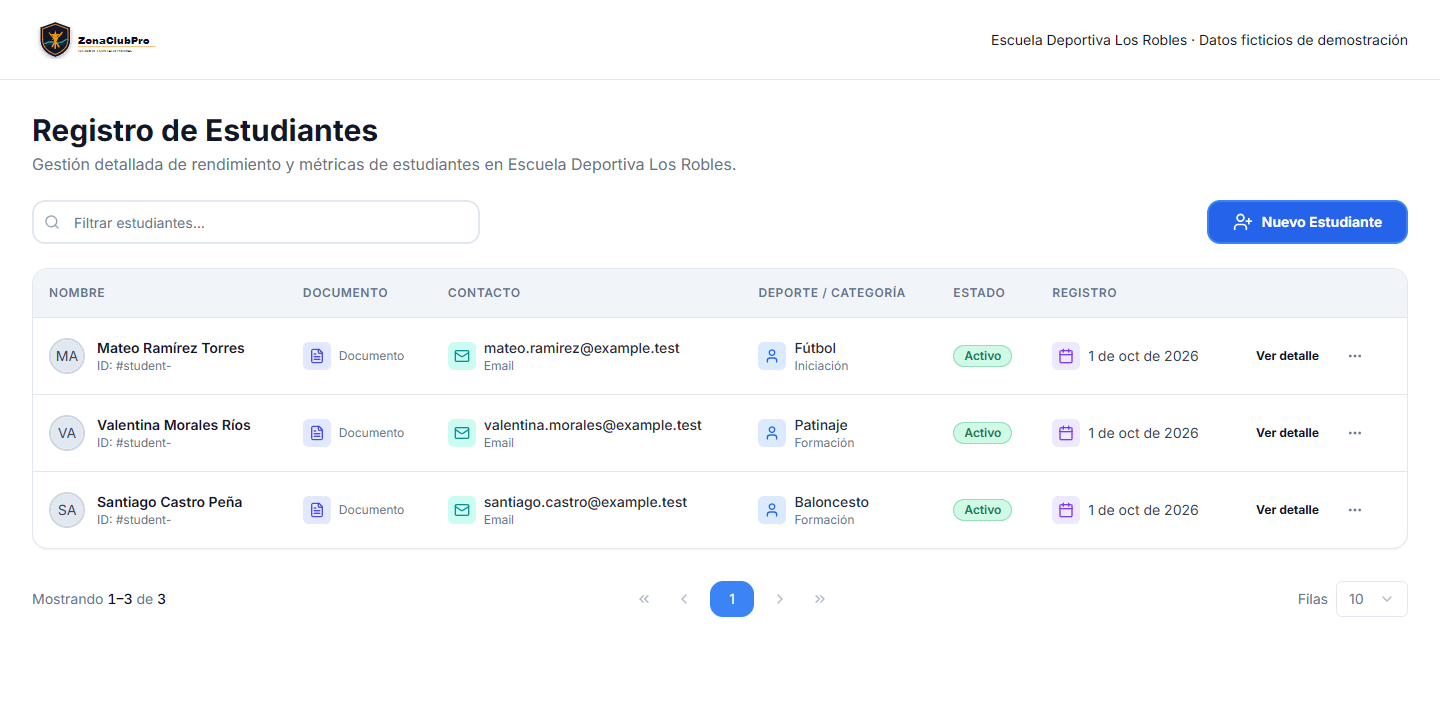Go to next page chevron
The height and width of the screenshot is (720, 1440).
coord(780,599)
